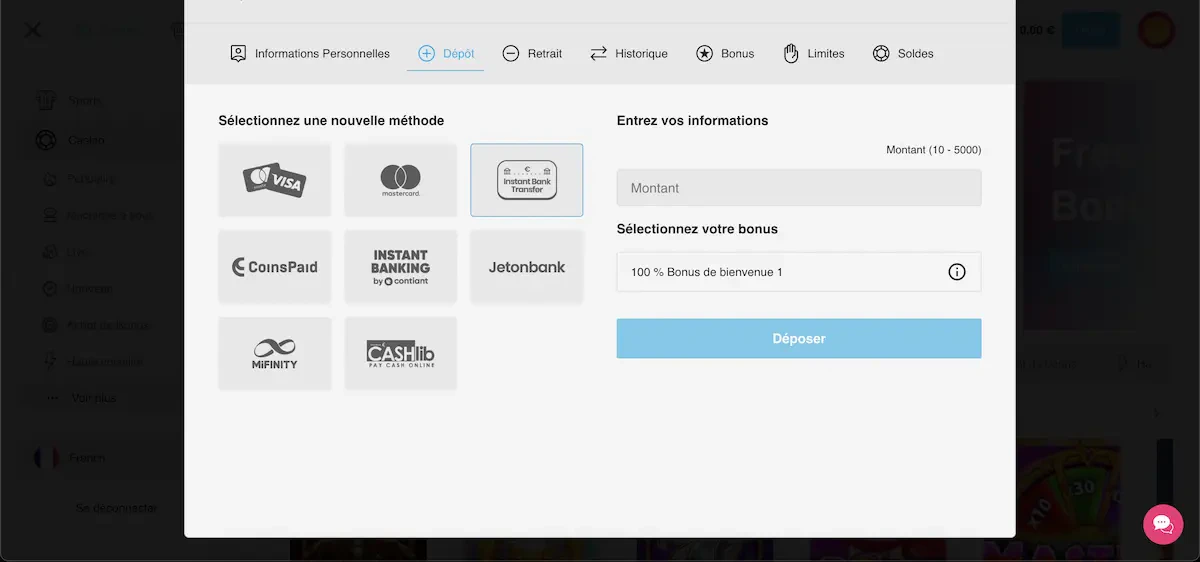View the Bonus tab

tap(725, 53)
